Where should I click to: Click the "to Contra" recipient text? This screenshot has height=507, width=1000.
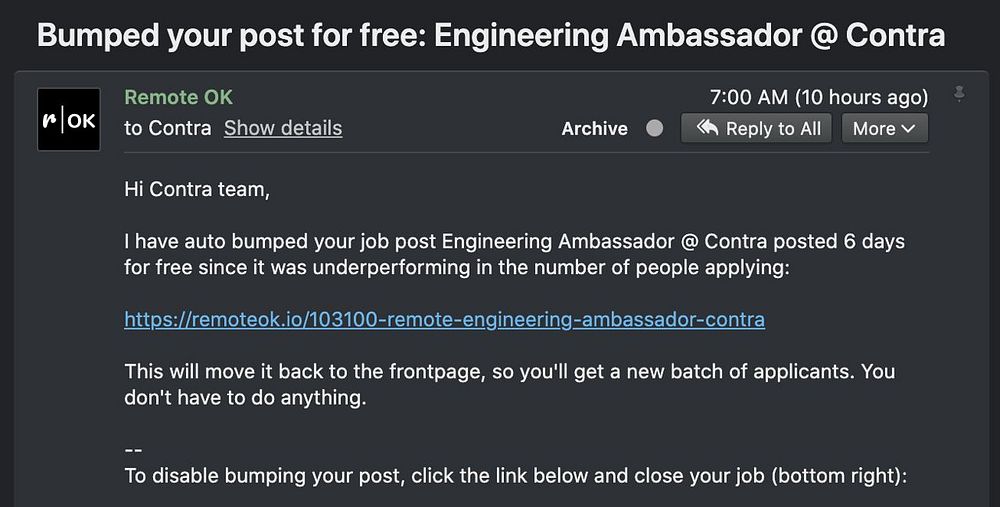click(167, 128)
